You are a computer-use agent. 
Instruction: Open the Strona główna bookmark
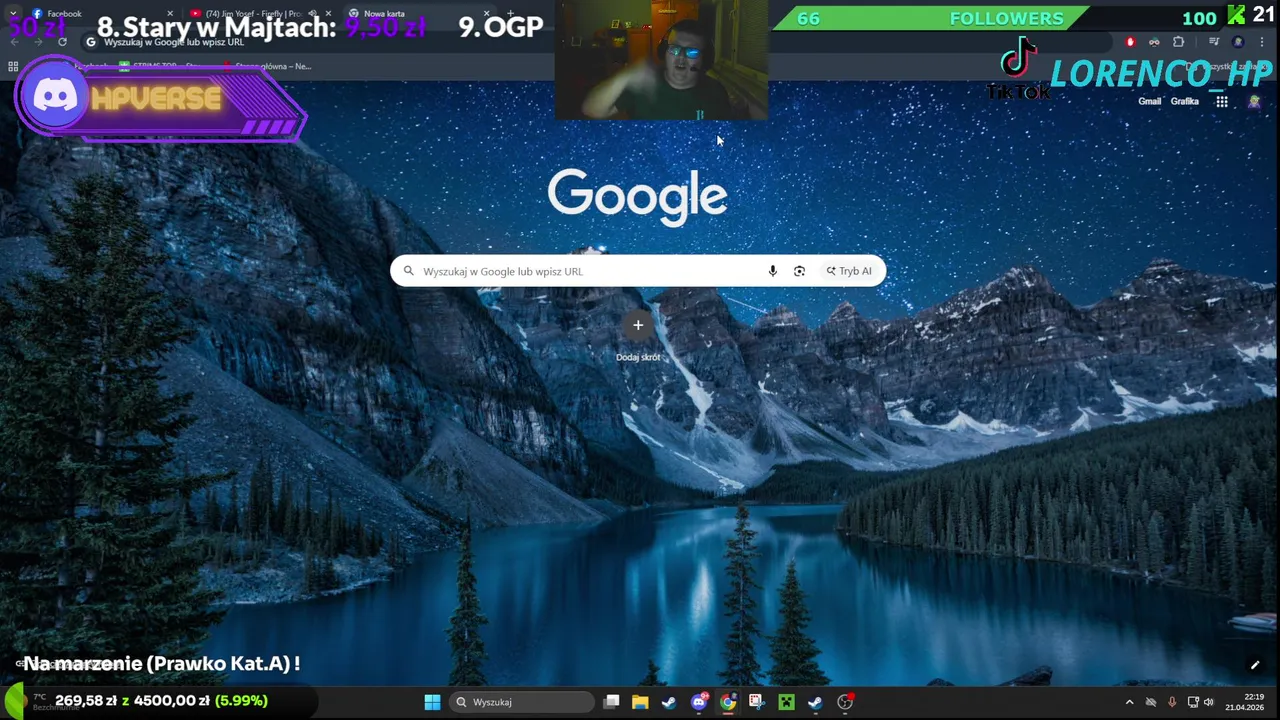267,66
